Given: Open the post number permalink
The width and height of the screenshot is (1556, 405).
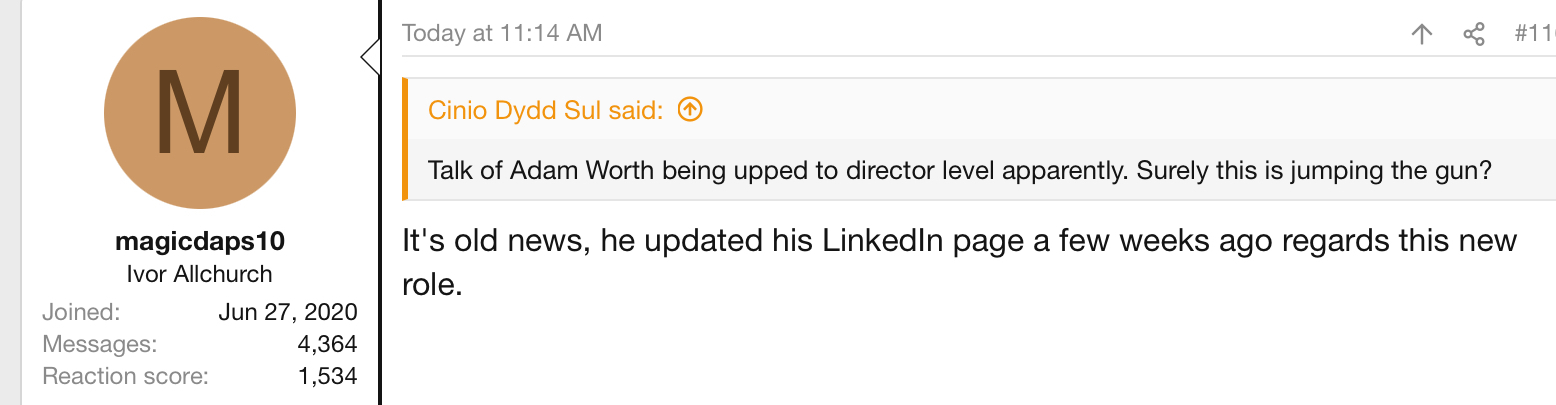Looking at the screenshot, I should pos(1534,34).
